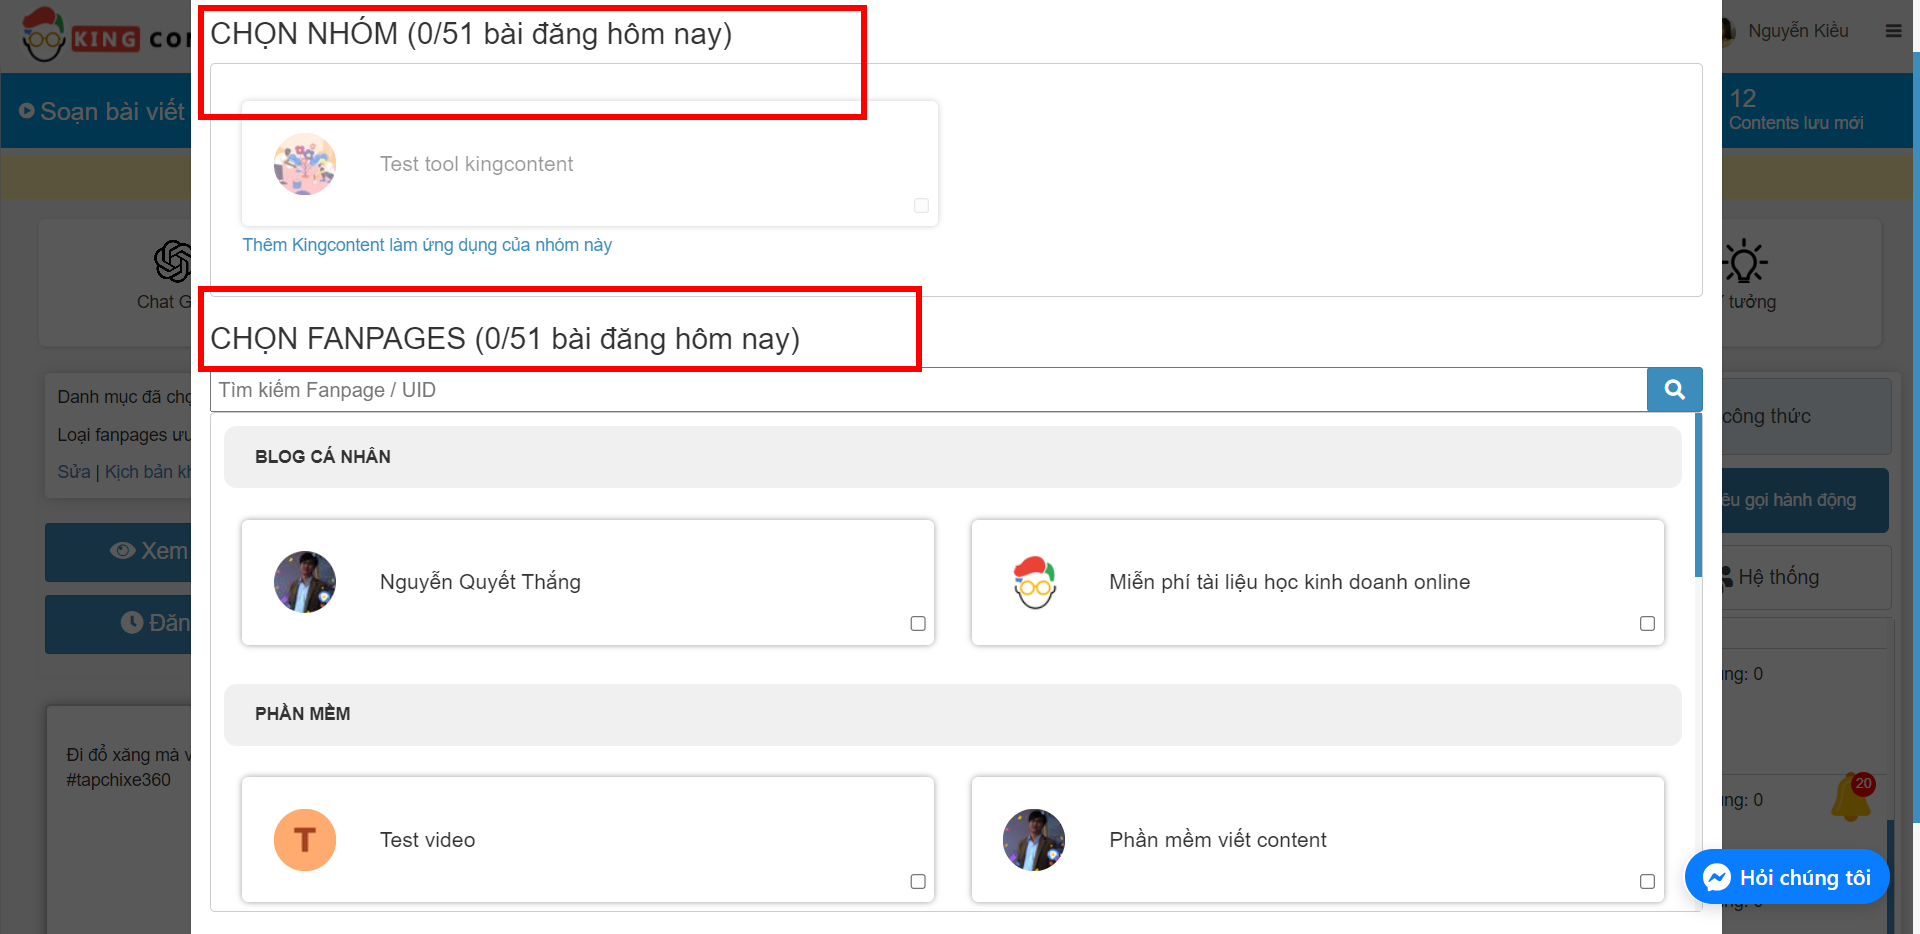The image size is (1920, 934).
Task: Click the Hệ thống button on right
Action: tap(1805, 577)
